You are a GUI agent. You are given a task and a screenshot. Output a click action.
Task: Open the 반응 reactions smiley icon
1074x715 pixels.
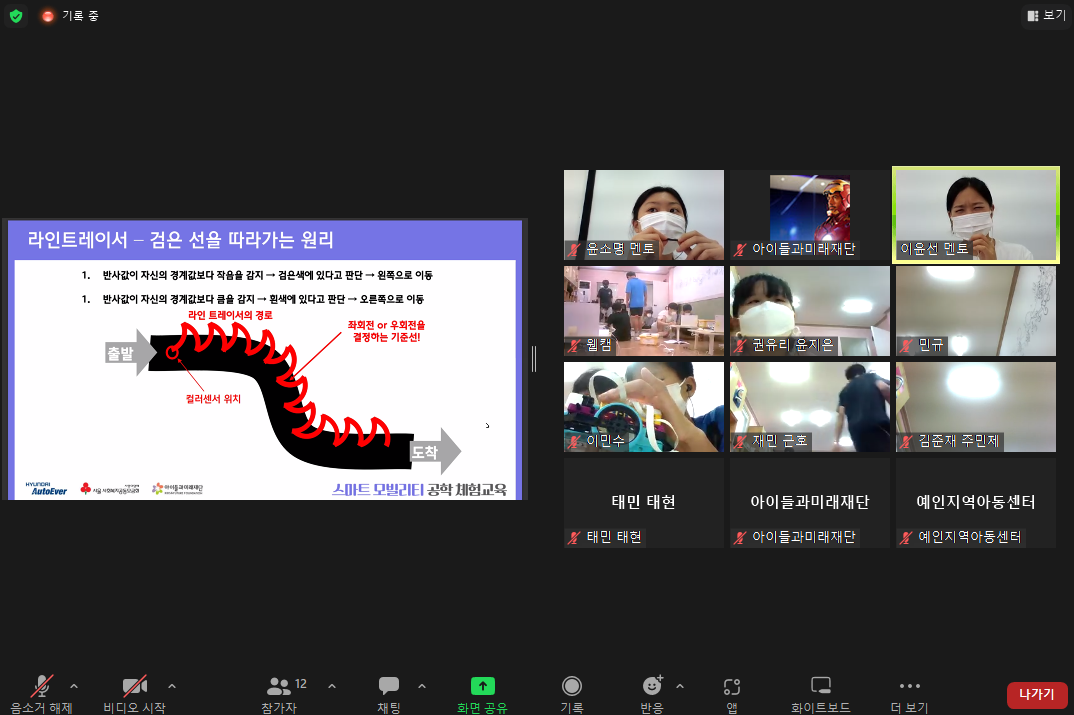(652, 687)
